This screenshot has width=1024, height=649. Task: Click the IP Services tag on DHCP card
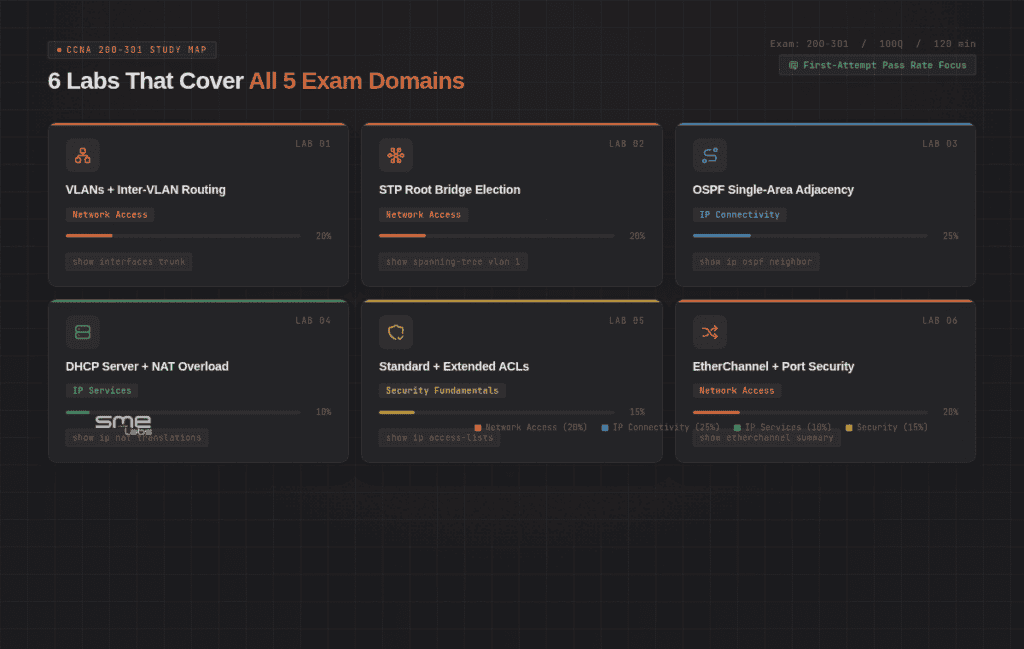tap(101, 390)
